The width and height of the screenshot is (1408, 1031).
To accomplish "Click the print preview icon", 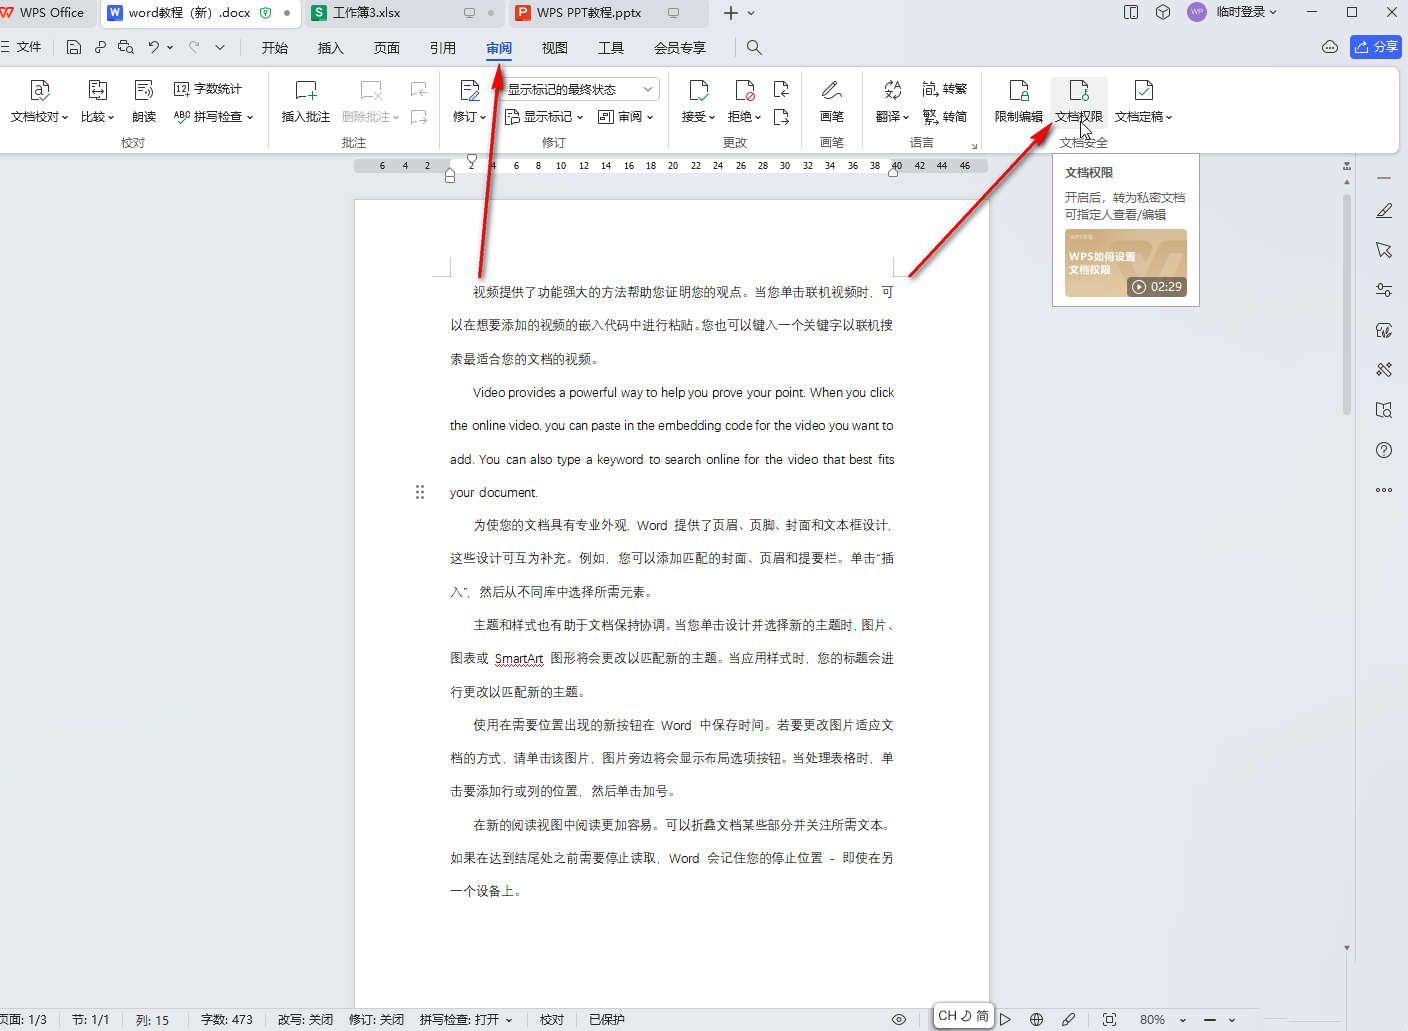I will [126, 47].
